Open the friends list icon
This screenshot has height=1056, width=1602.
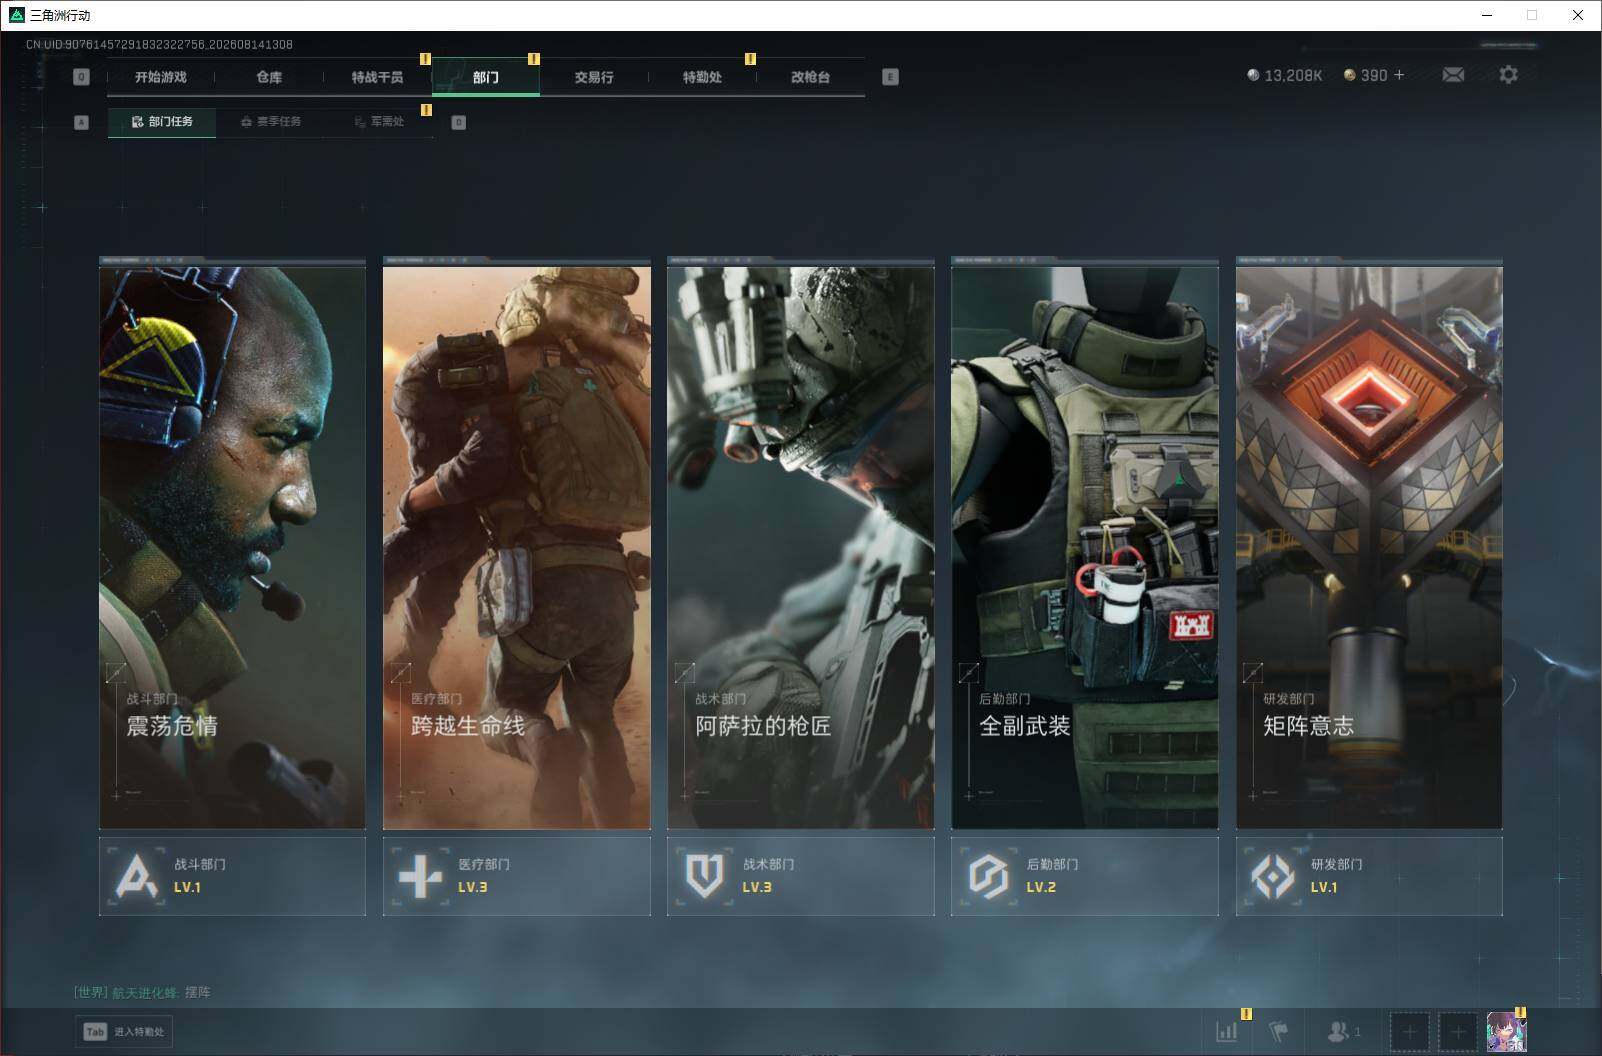[1343, 1031]
